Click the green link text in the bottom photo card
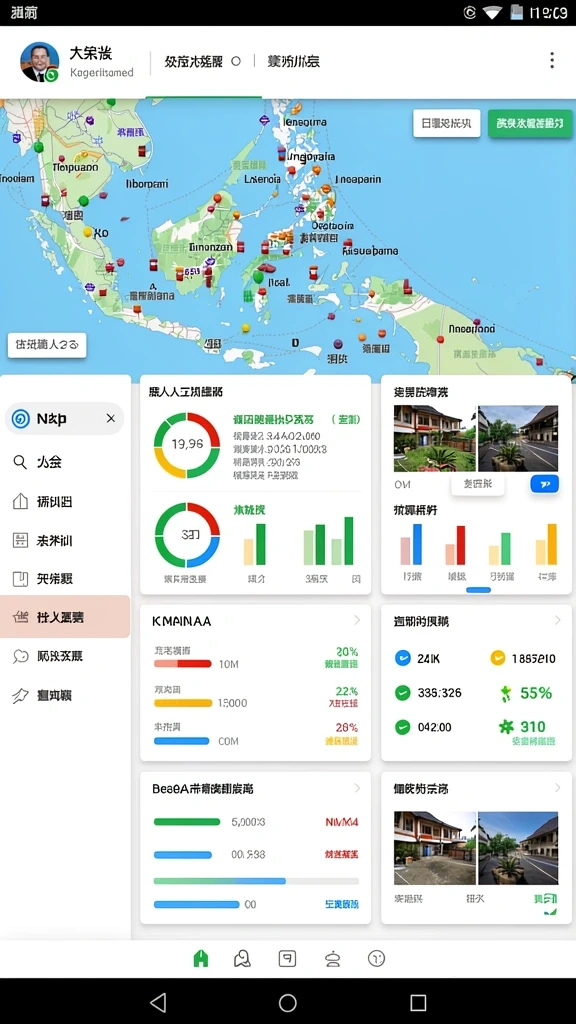 click(545, 899)
